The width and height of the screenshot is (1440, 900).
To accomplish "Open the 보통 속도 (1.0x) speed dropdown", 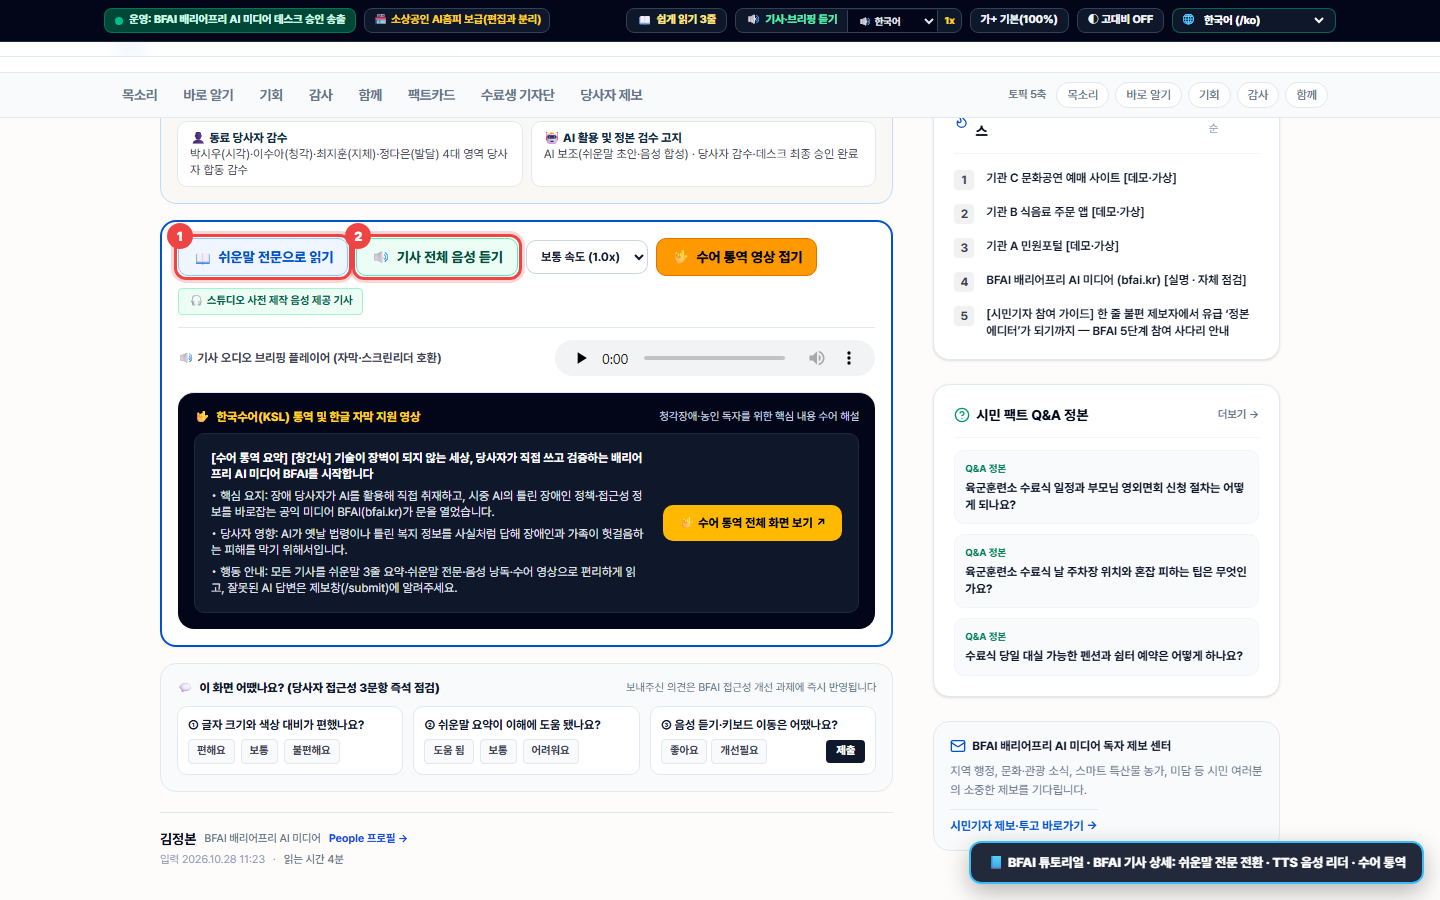I will click(x=587, y=257).
